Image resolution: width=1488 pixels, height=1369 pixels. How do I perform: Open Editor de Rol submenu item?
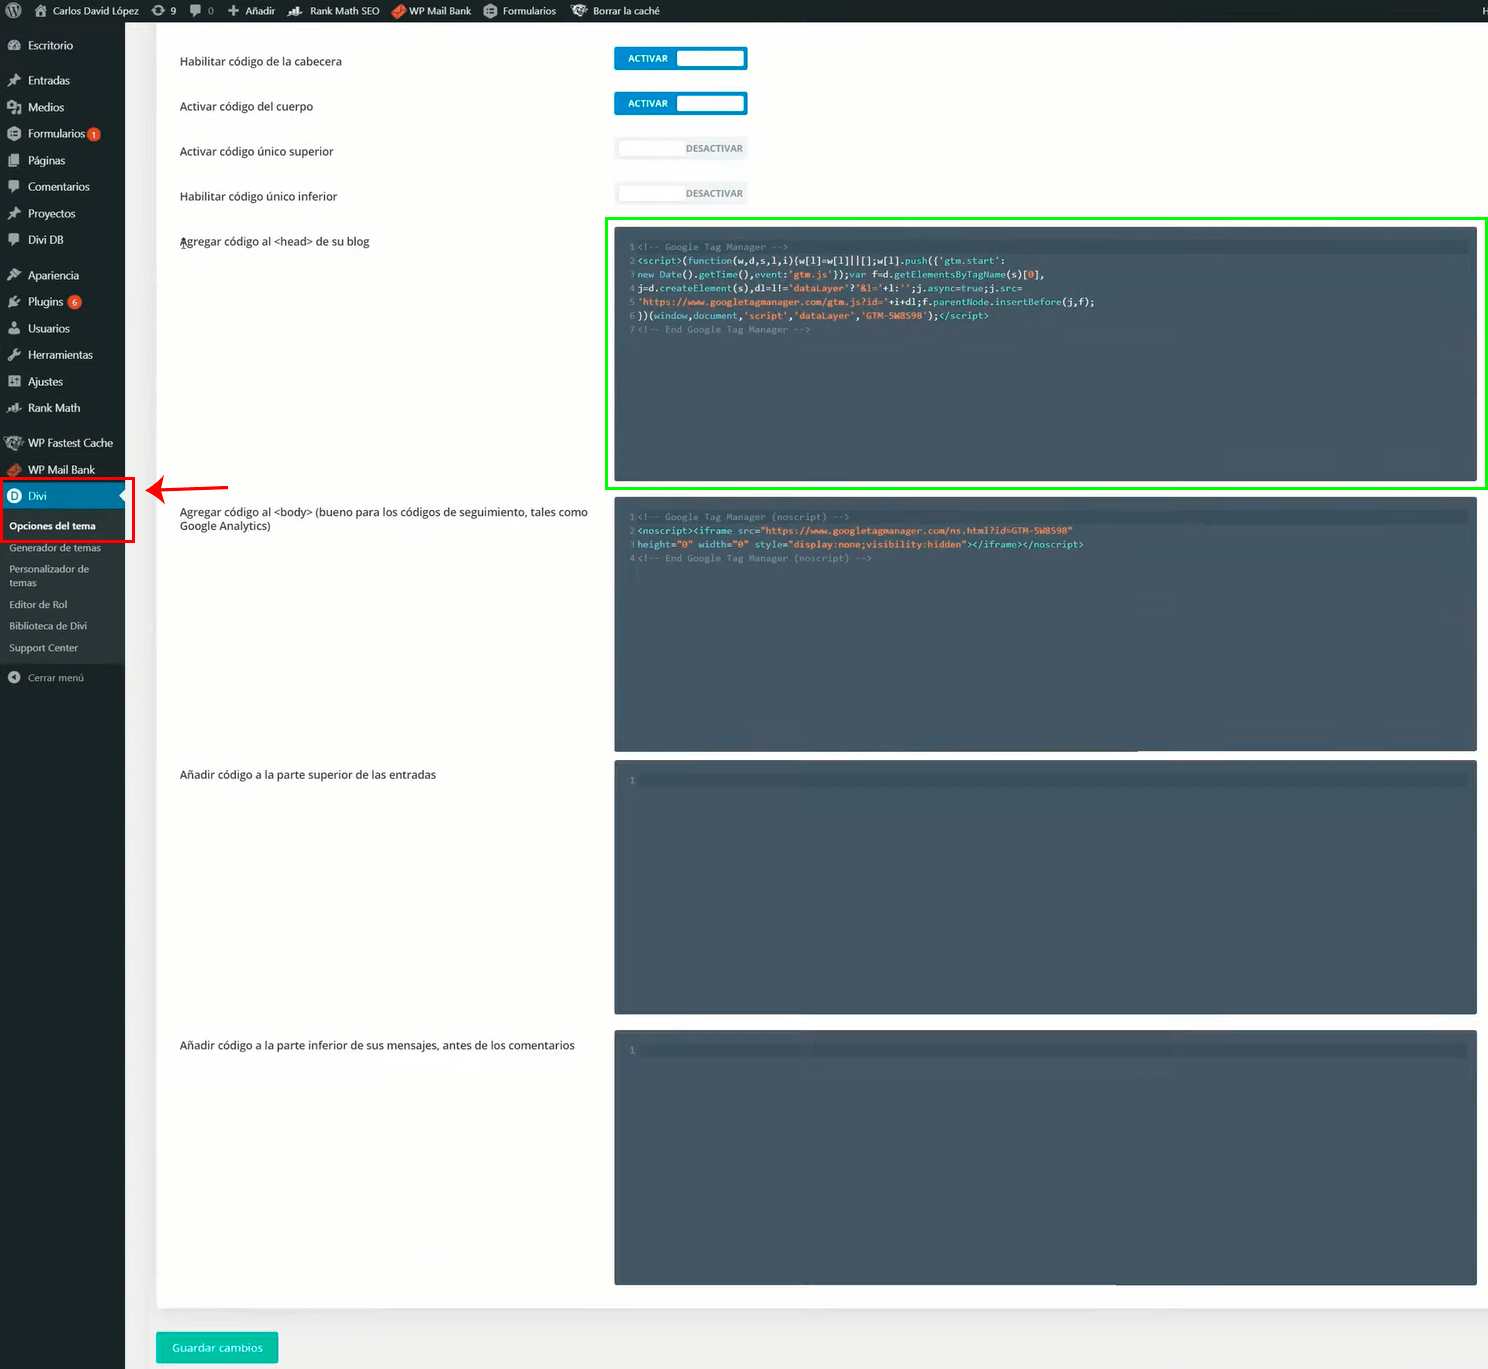[x=38, y=605]
